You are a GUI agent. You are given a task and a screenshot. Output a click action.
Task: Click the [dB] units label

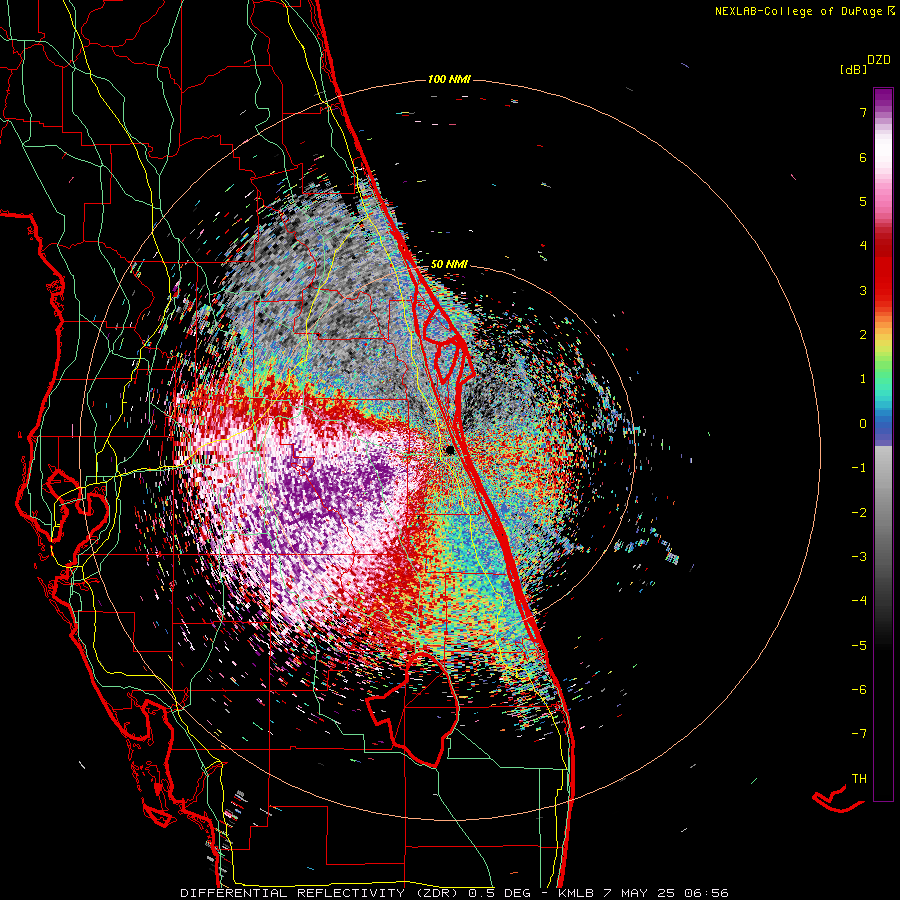click(853, 69)
